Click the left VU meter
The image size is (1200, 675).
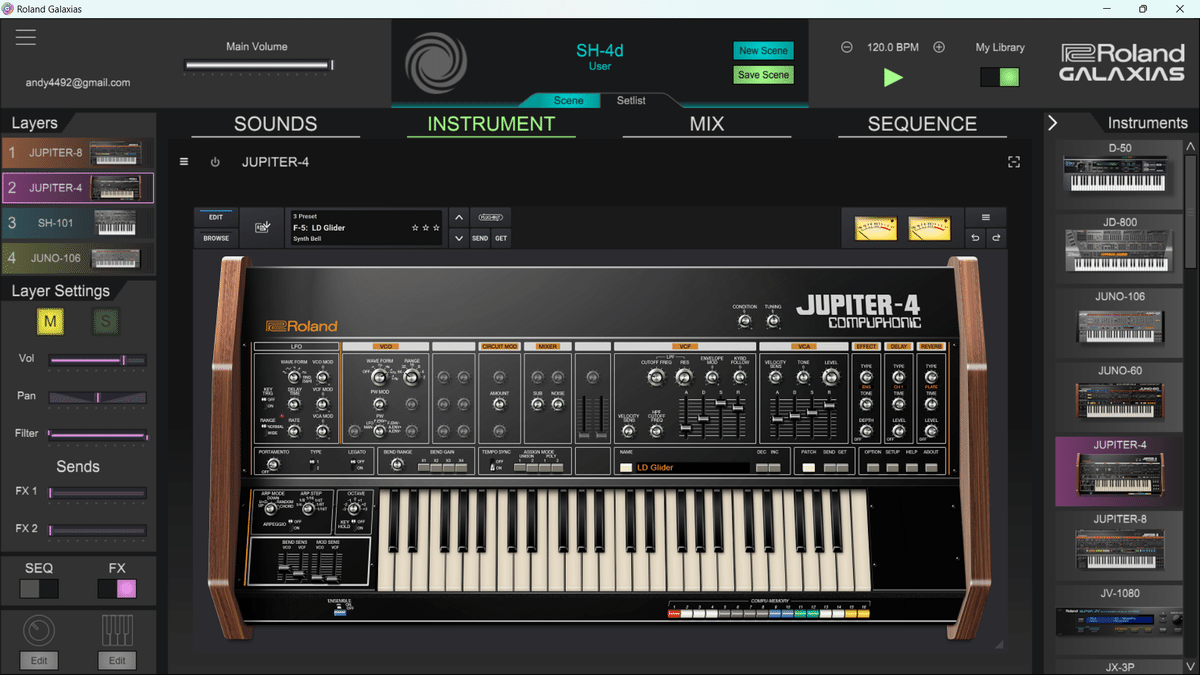click(x=875, y=228)
